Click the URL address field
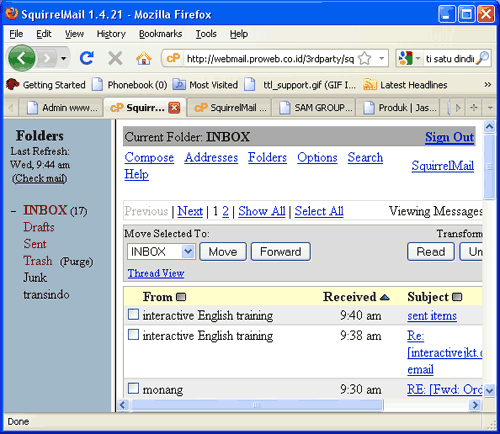Screen dimensions: 500x434 (270, 59)
